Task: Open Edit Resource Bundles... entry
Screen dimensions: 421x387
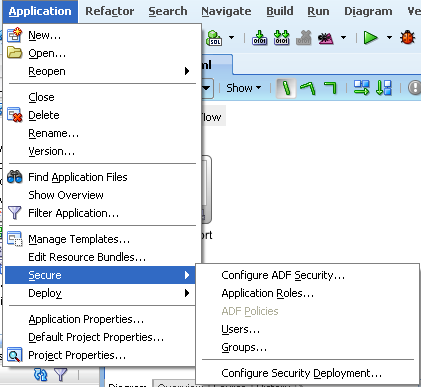Action: [103, 257]
